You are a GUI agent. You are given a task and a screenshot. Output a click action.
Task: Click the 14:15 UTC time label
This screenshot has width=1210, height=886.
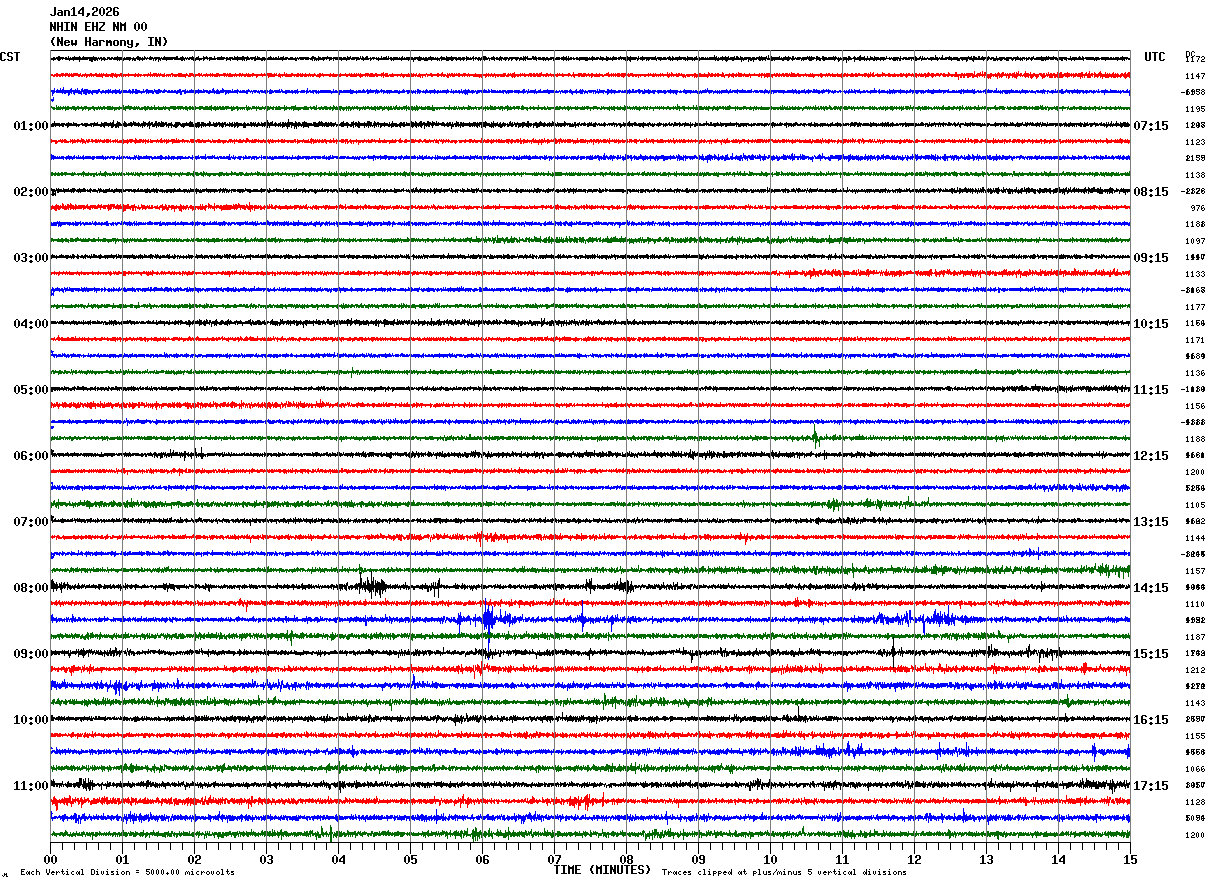[1151, 588]
